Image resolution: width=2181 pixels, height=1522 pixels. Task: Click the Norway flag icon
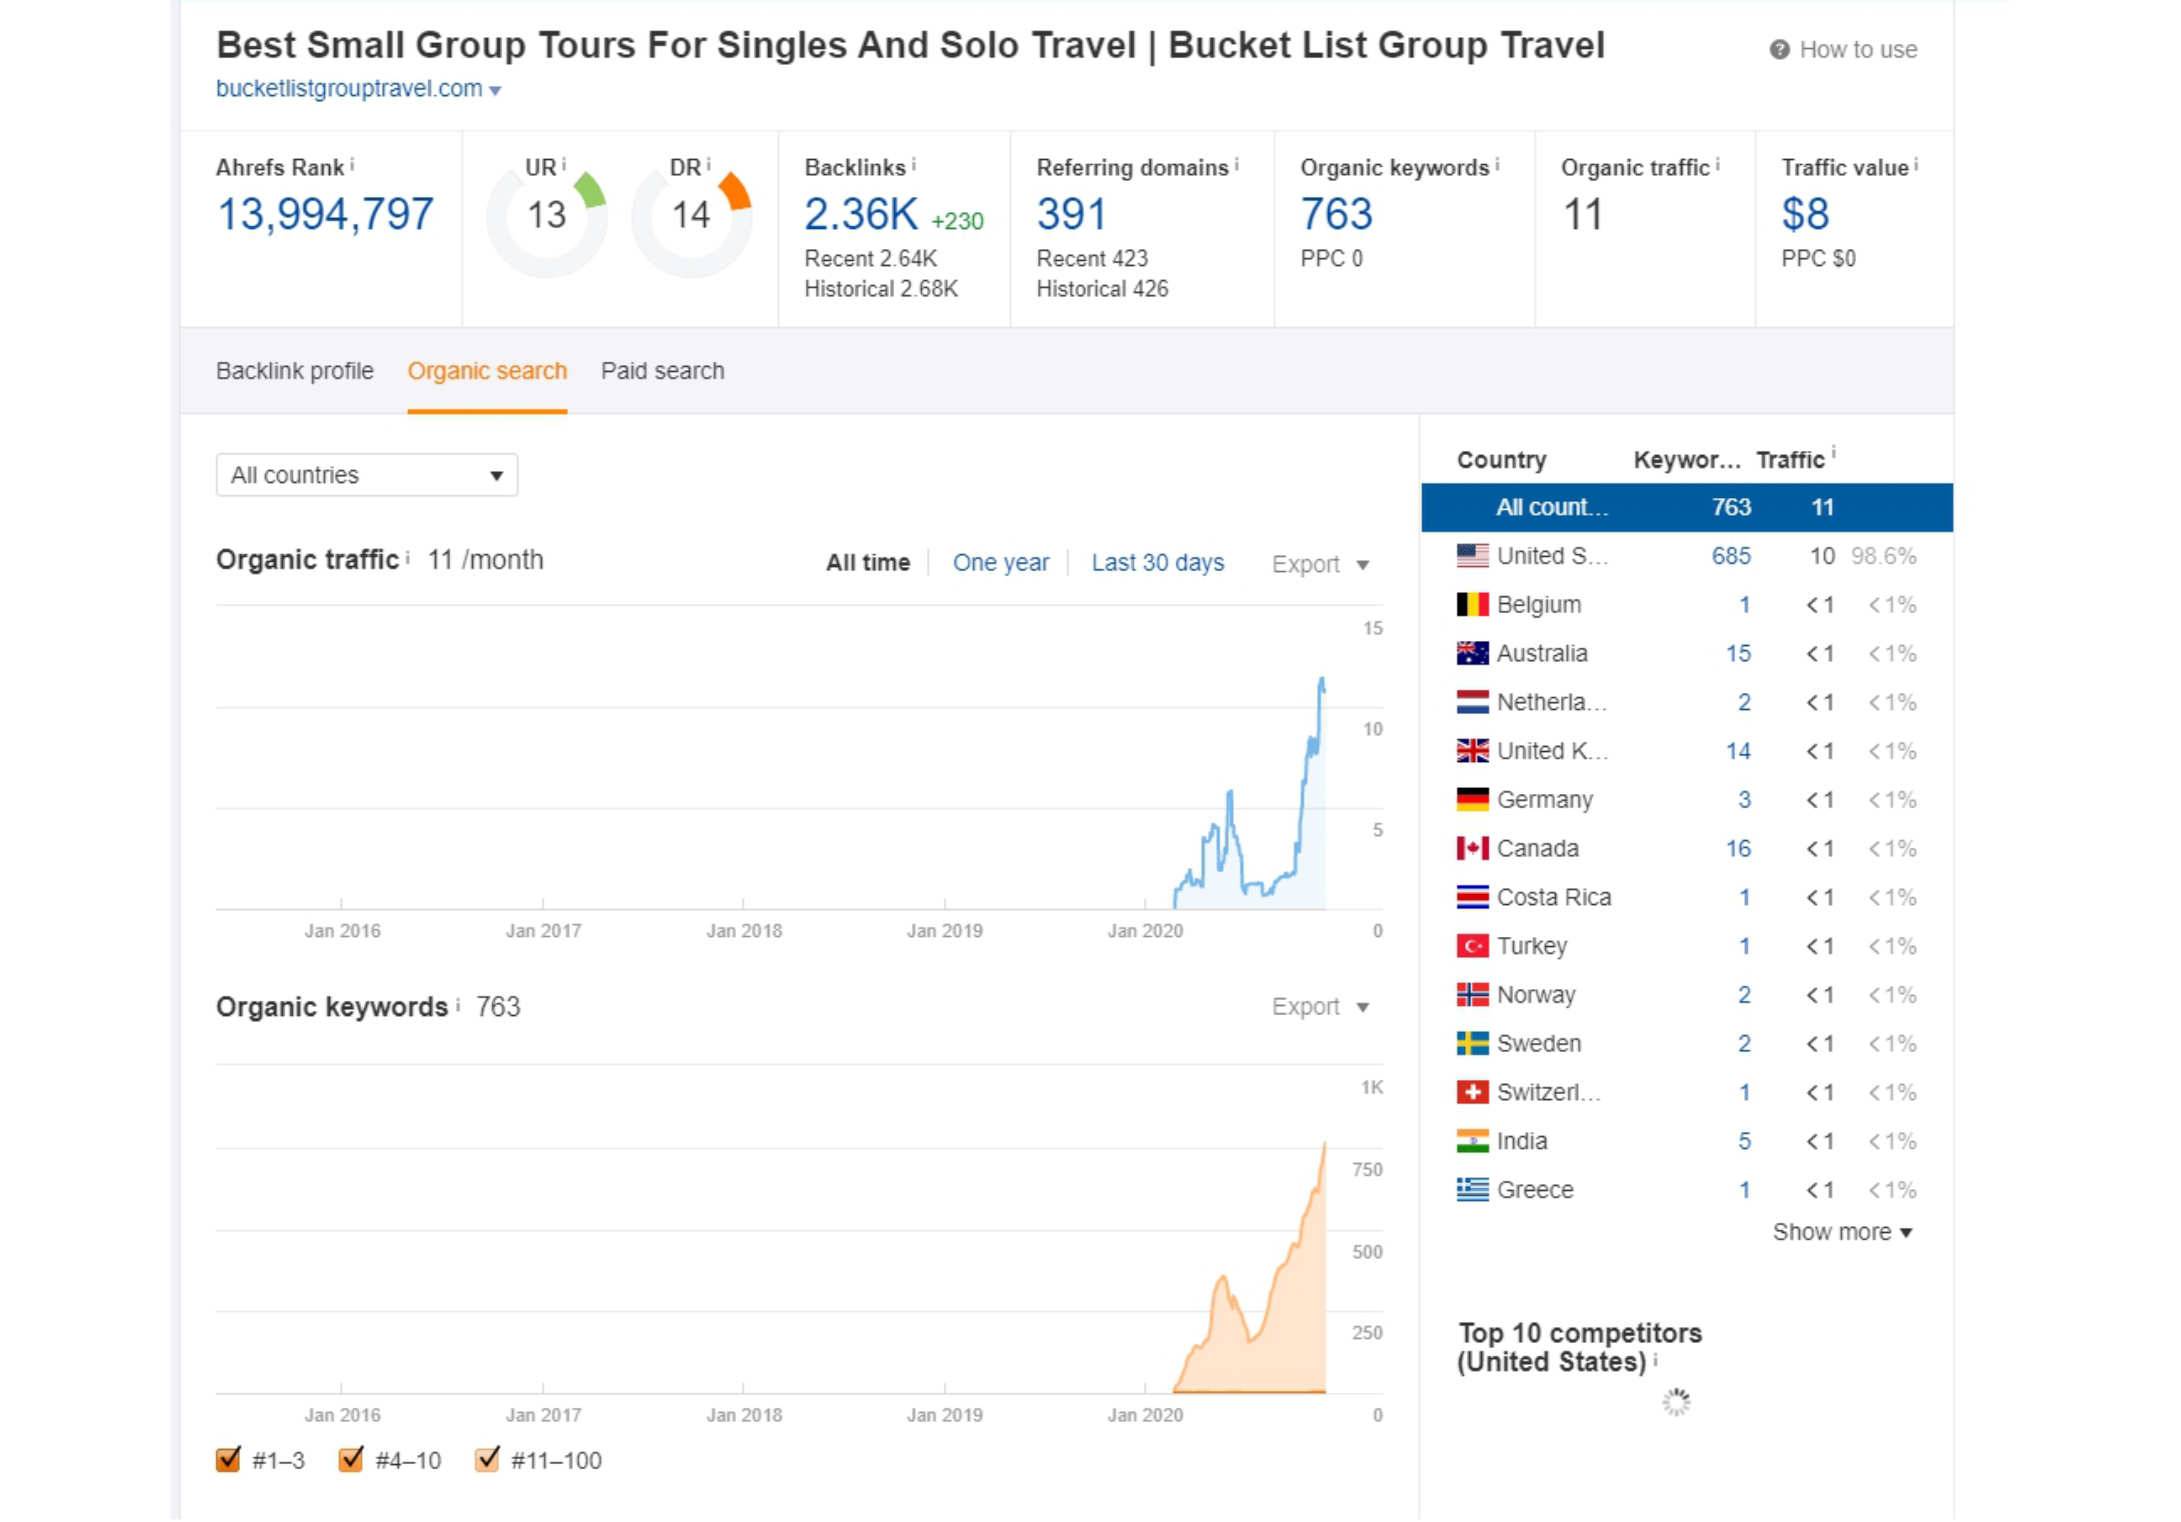1472,994
